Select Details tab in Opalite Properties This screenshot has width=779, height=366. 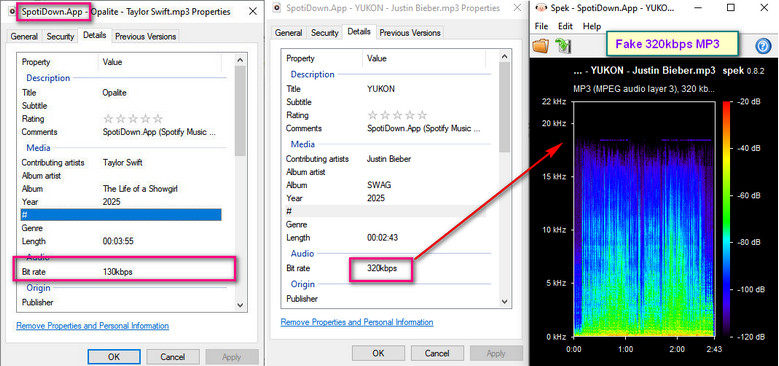coord(94,35)
